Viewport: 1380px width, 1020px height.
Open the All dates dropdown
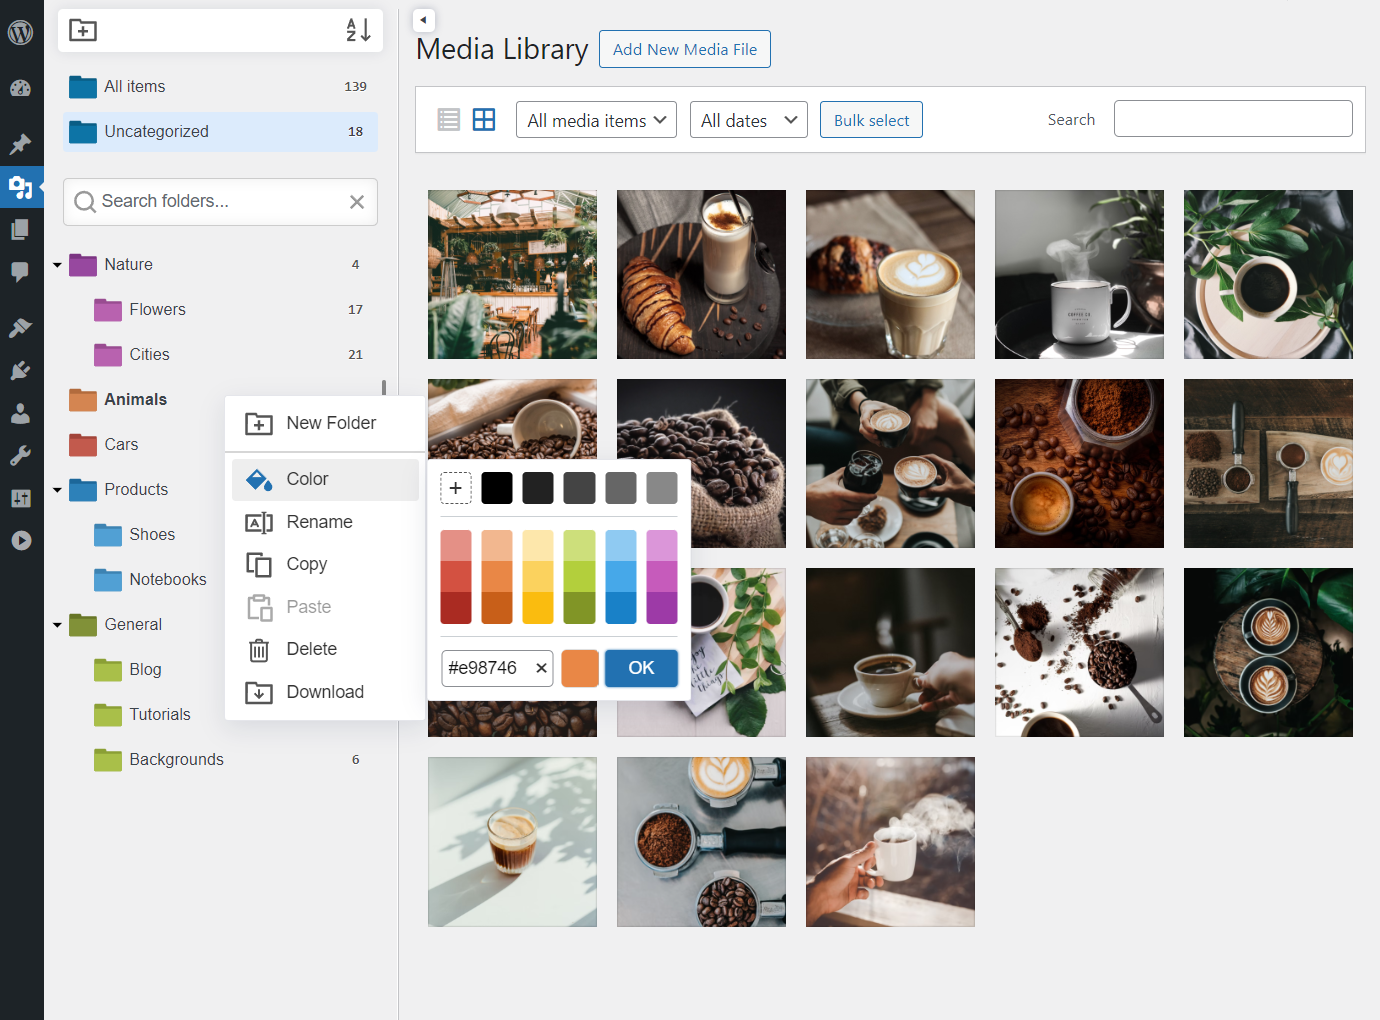click(748, 120)
